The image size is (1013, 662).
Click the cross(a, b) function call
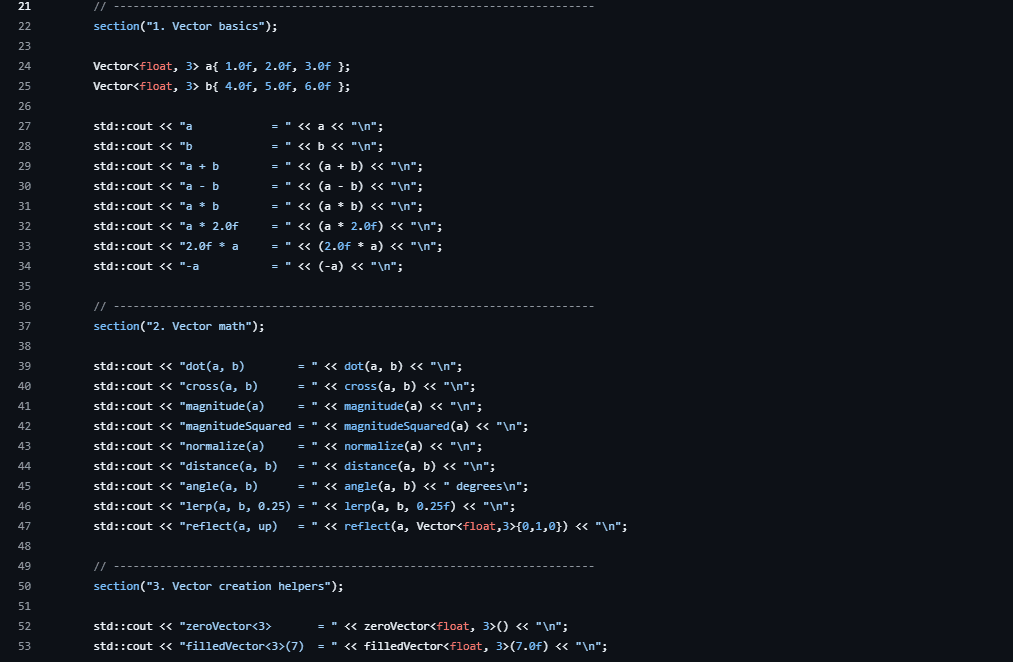[380, 386]
